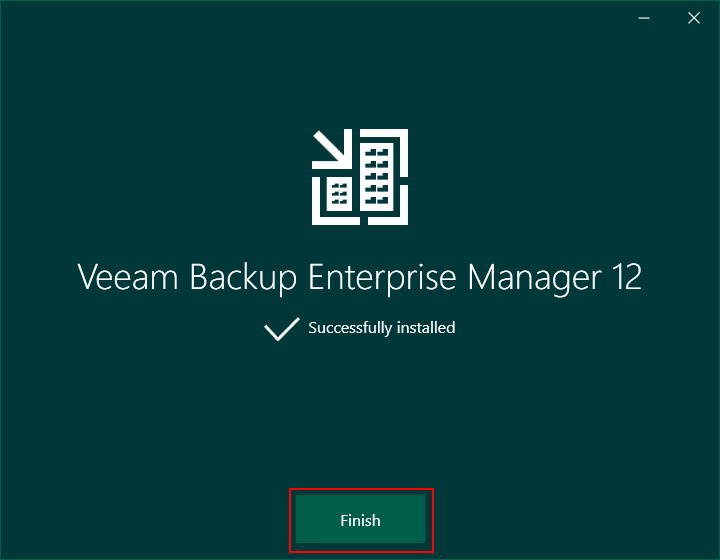The width and height of the screenshot is (720, 560).
Task: Select the tall building in the logo
Action: click(x=377, y=177)
